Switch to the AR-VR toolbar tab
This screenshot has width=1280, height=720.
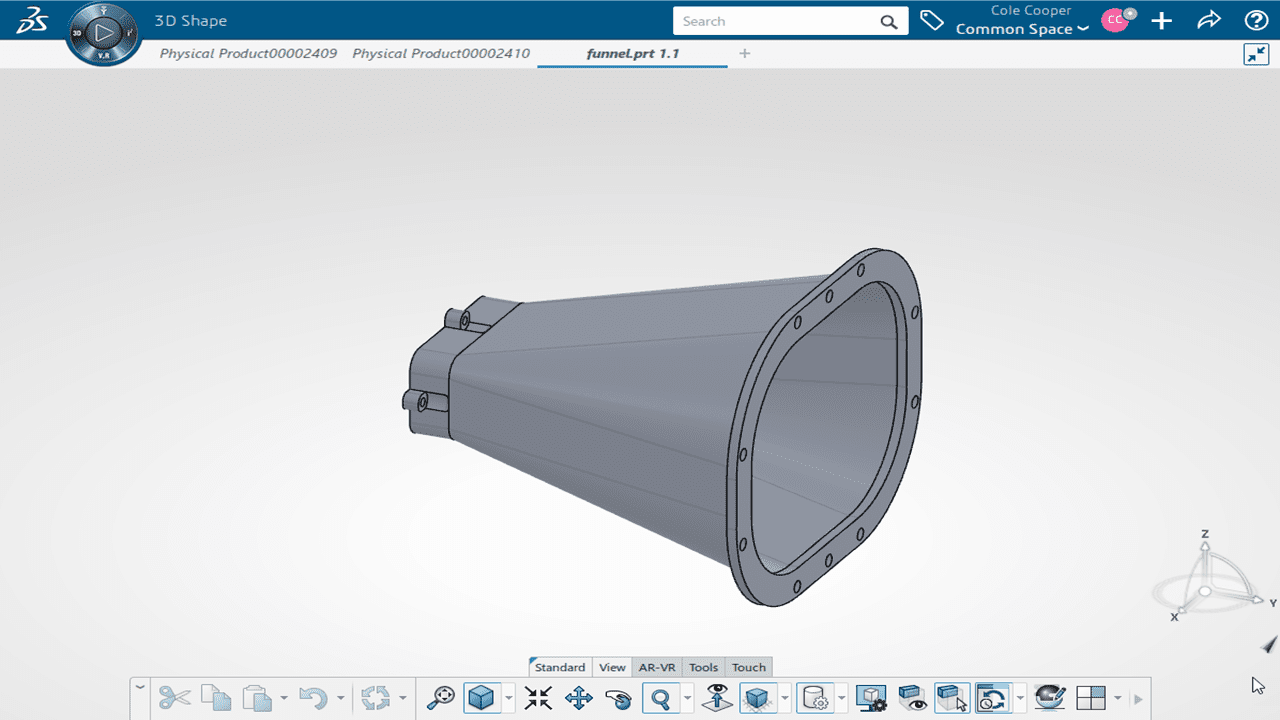[x=657, y=667]
